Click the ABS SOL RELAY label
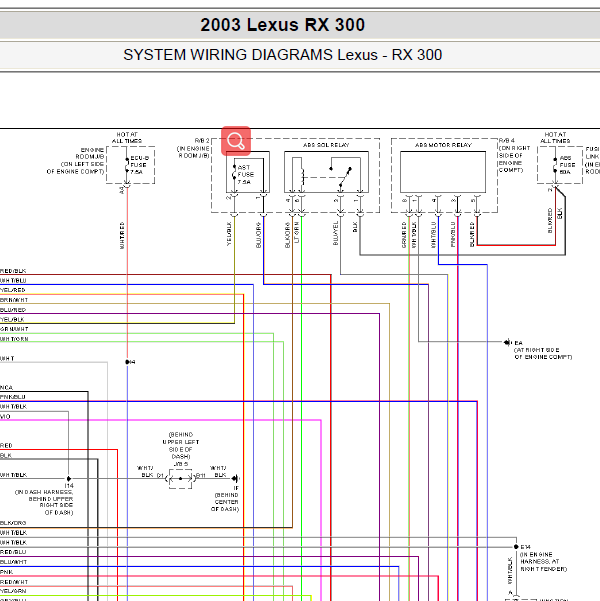600x601 pixels. coord(326,145)
